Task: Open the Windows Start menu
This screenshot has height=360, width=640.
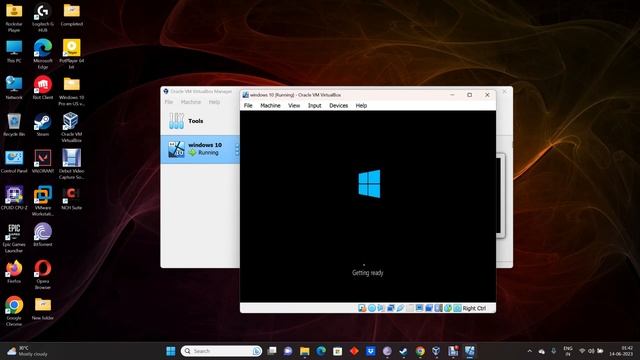Action: pyautogui.click(x=171, y=351)
